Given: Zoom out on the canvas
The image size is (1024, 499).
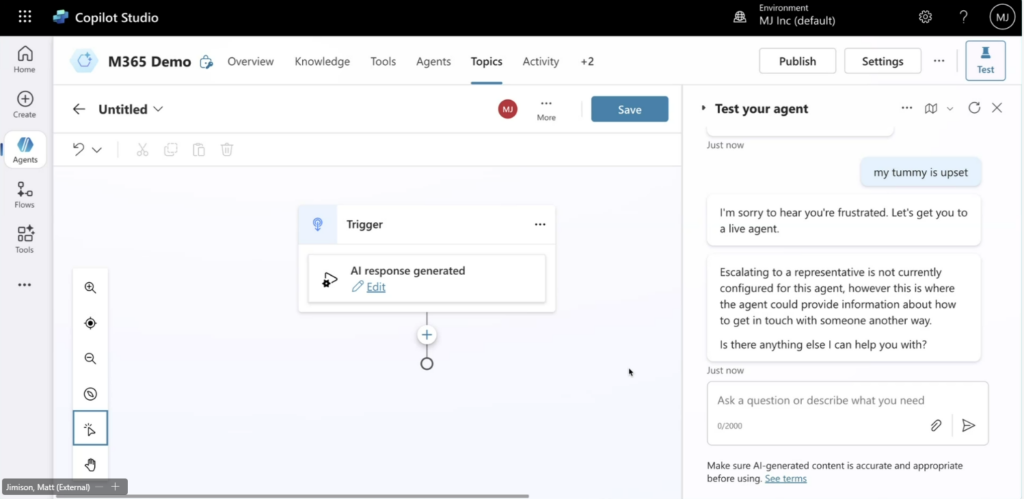Looking at the screenshot, I should [x=90, y=358].
